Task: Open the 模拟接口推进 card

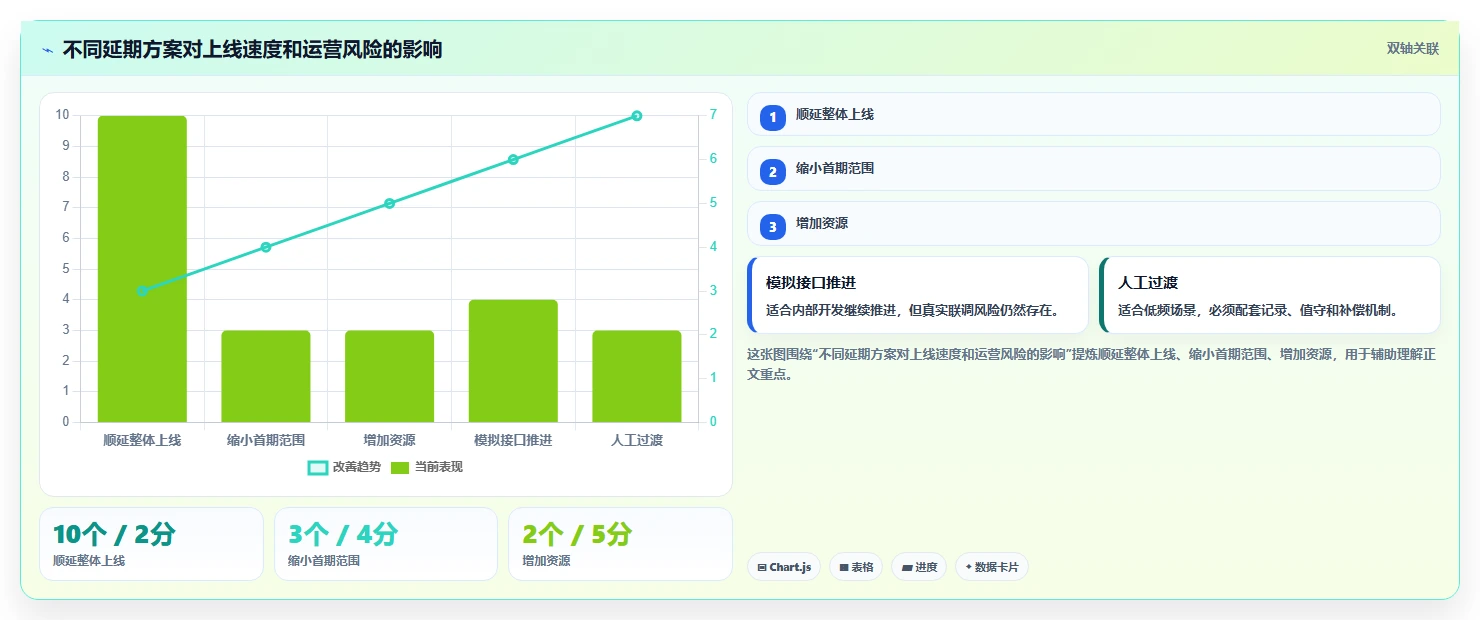Action: click(917, 295)
